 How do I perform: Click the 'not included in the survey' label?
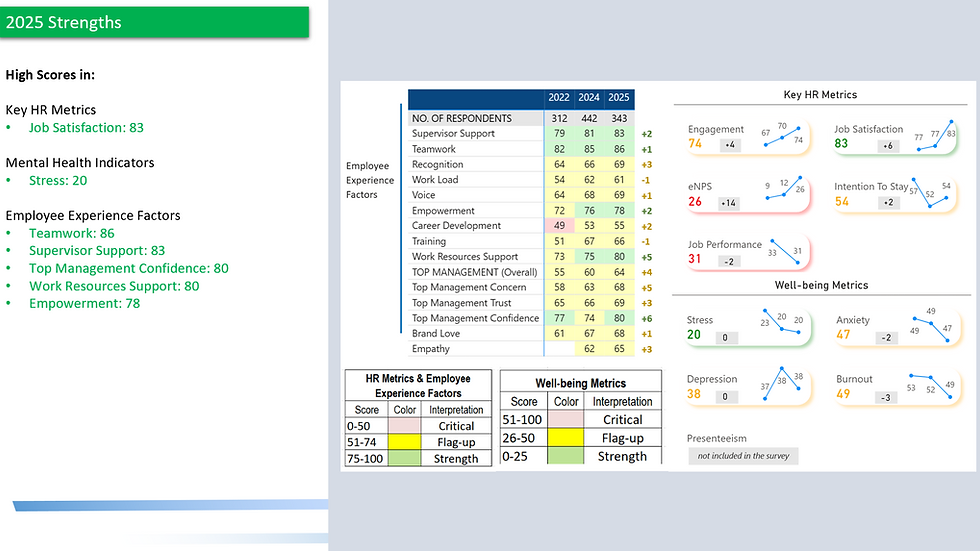pos(743,456)
